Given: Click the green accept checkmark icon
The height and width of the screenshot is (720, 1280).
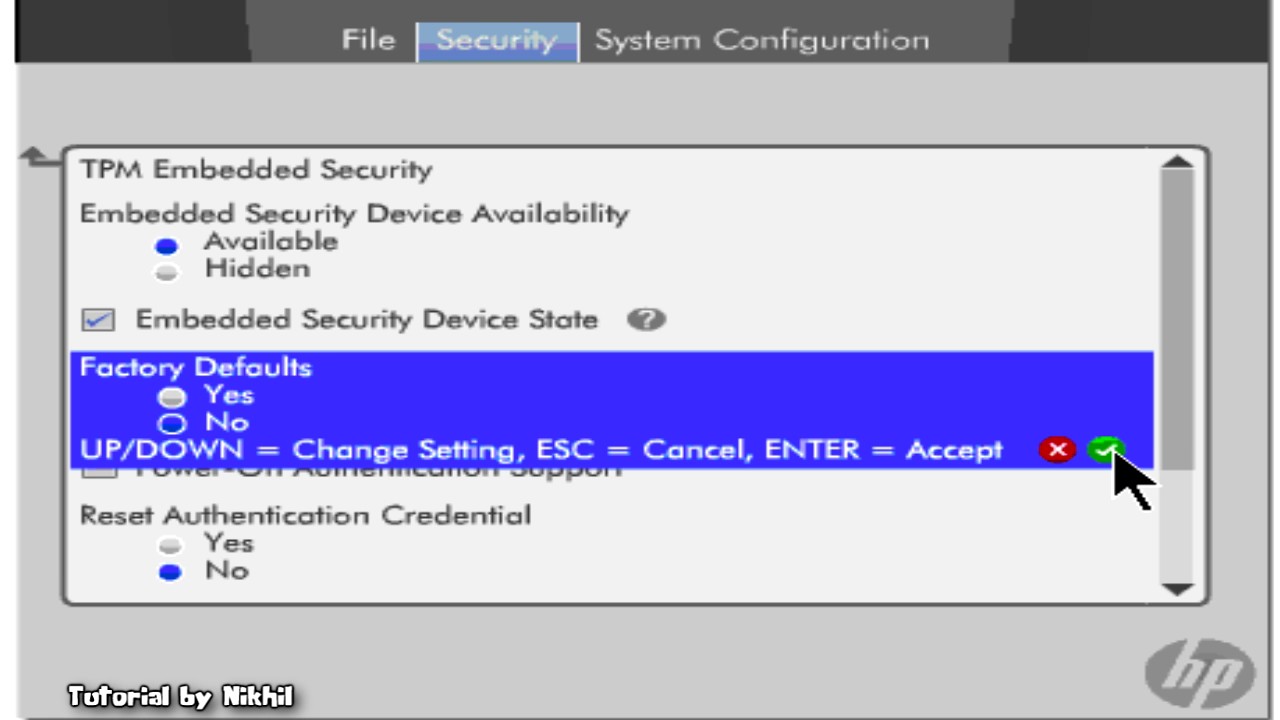Looking at the screenshot, I should click(x=1105, y=450).
